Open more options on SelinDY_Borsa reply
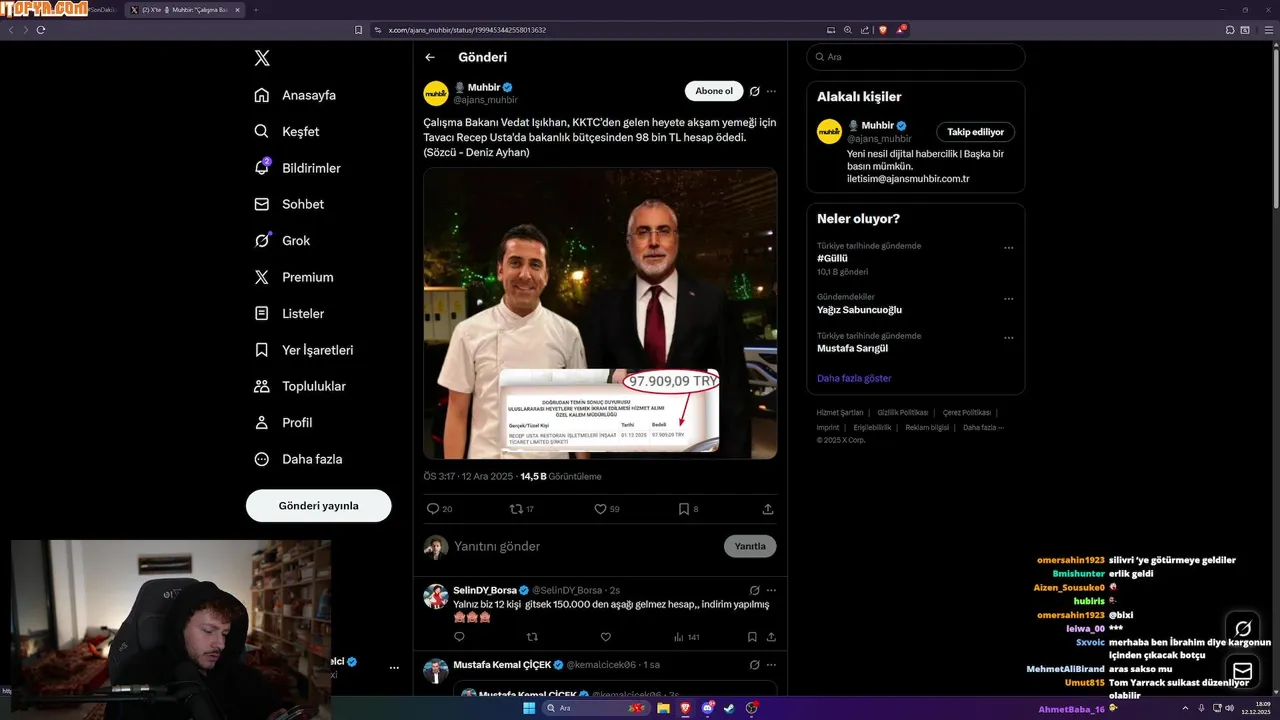1280x720 pixels. 771,590
